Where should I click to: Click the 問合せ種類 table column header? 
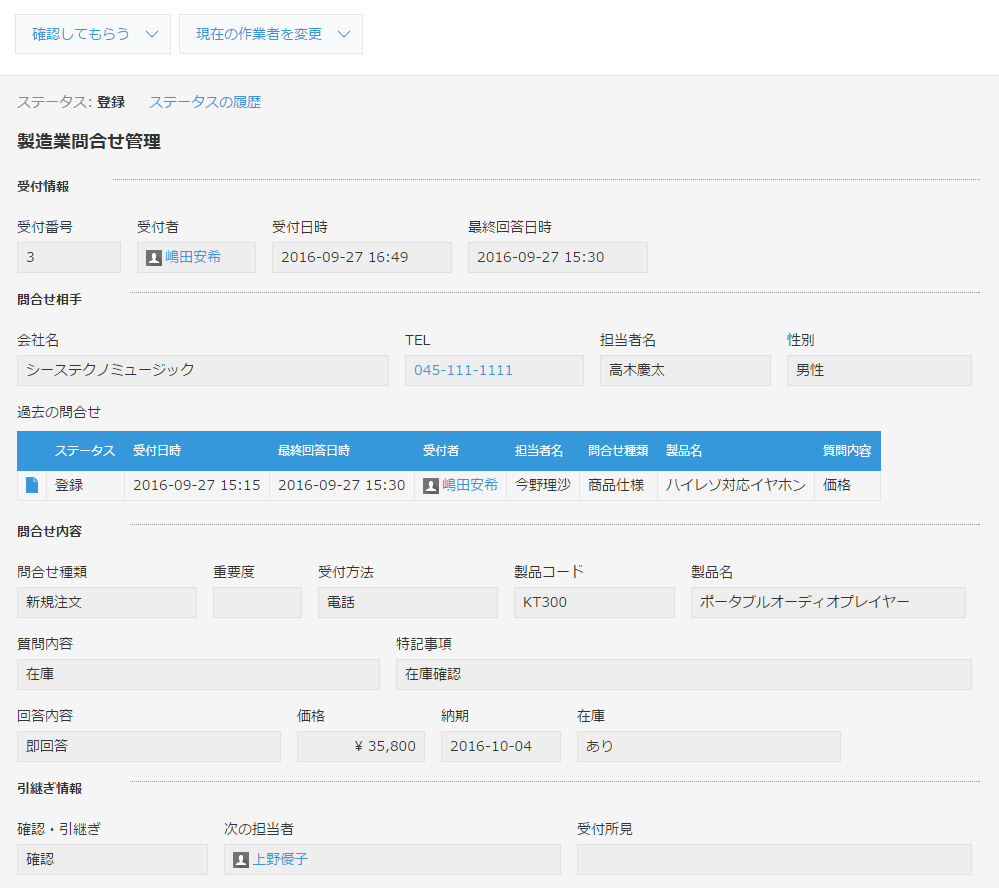coord(618,451)
